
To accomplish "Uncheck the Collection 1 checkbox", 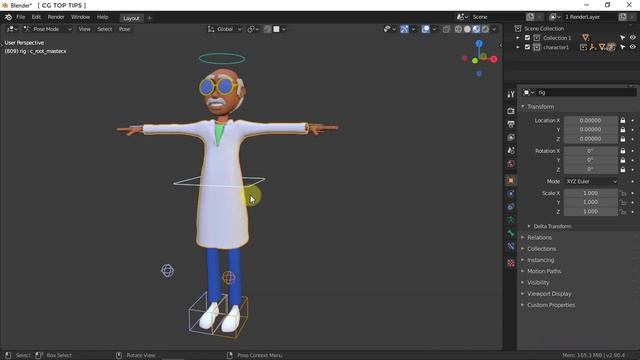I will click(x=527, y=38).
